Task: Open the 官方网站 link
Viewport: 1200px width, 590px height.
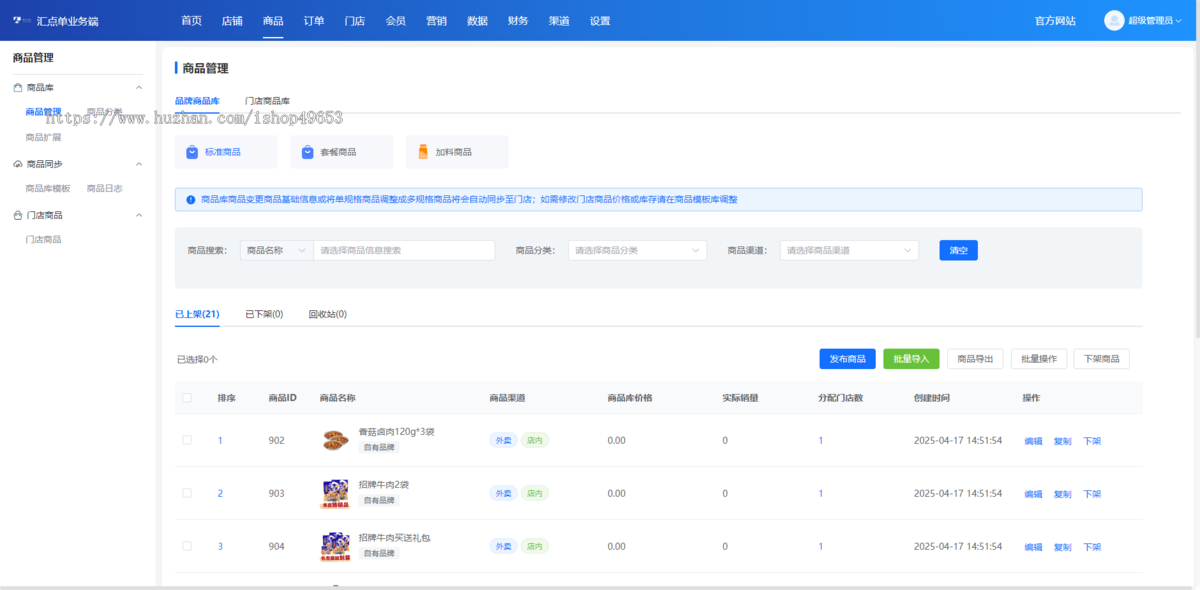Action: (x=1055, y=21)
